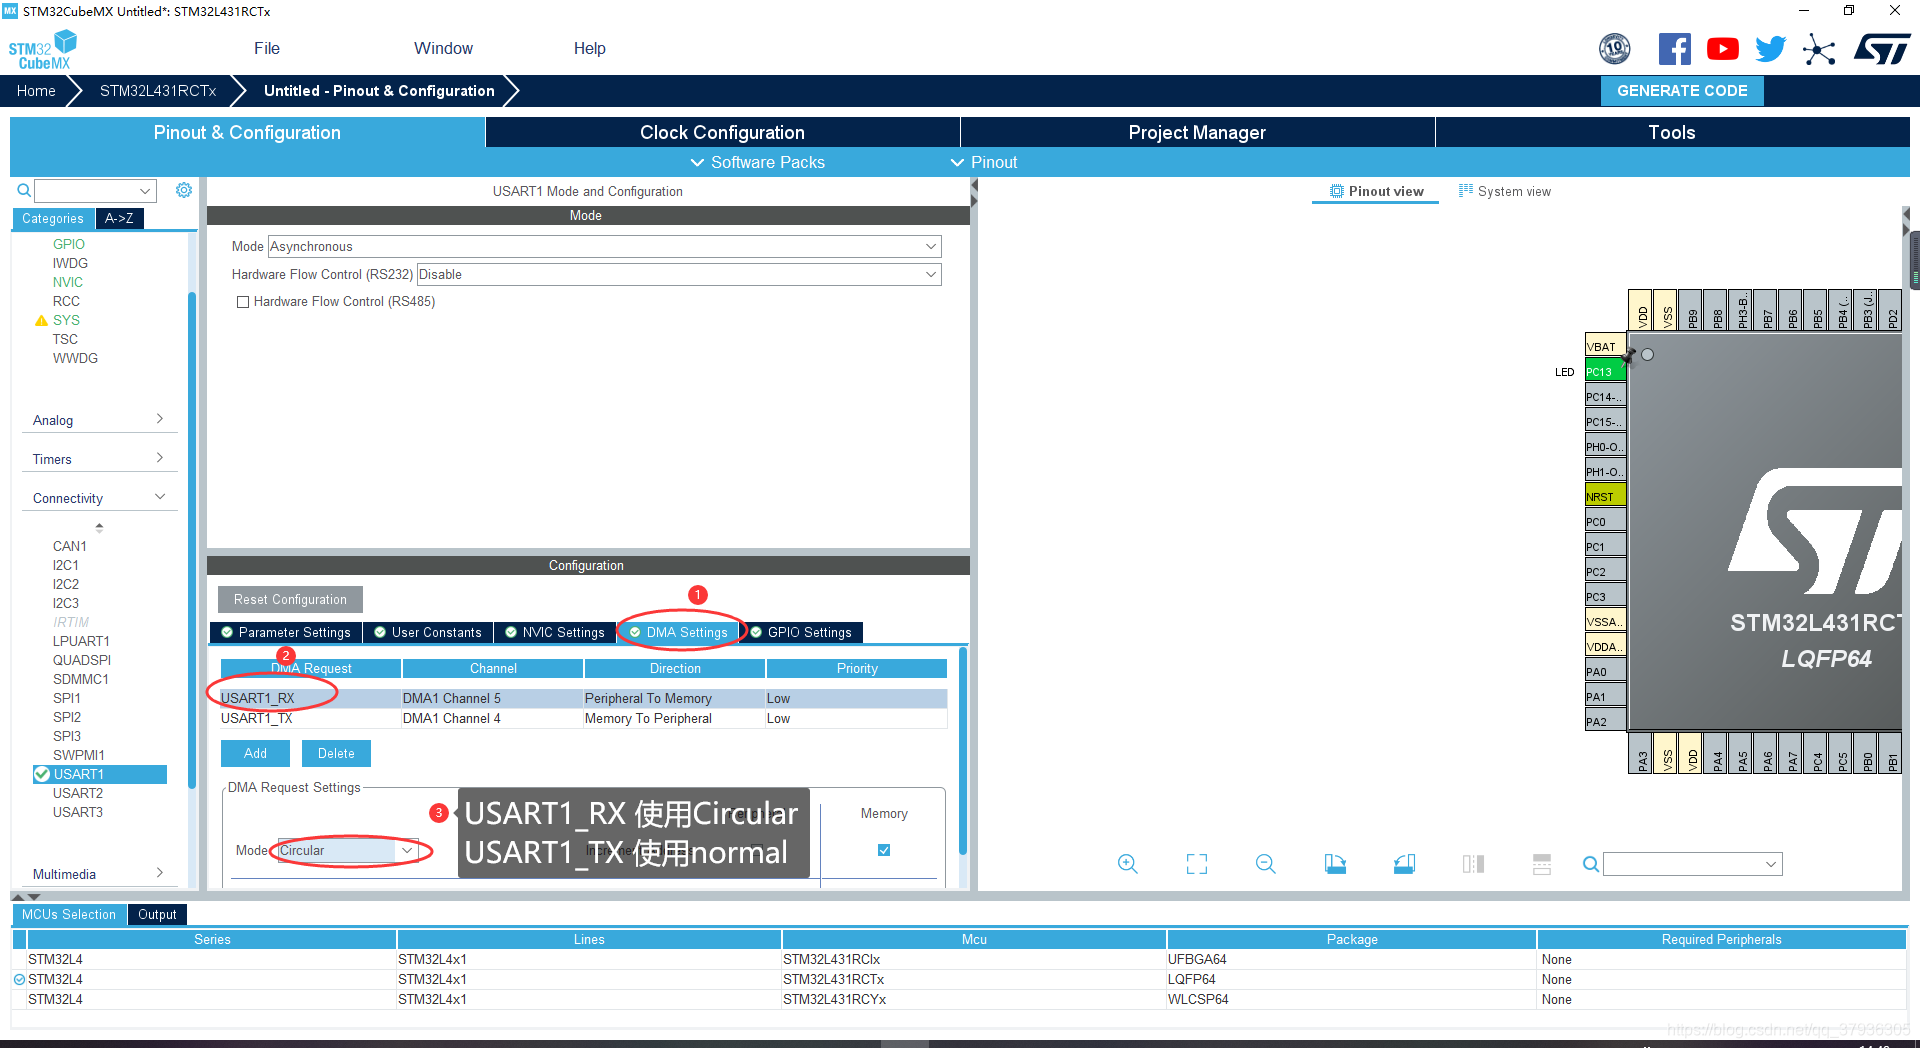This screenshot has width=1920, height=1048.
Task: Open the YouTube icon link
Action: [1722, 49]
